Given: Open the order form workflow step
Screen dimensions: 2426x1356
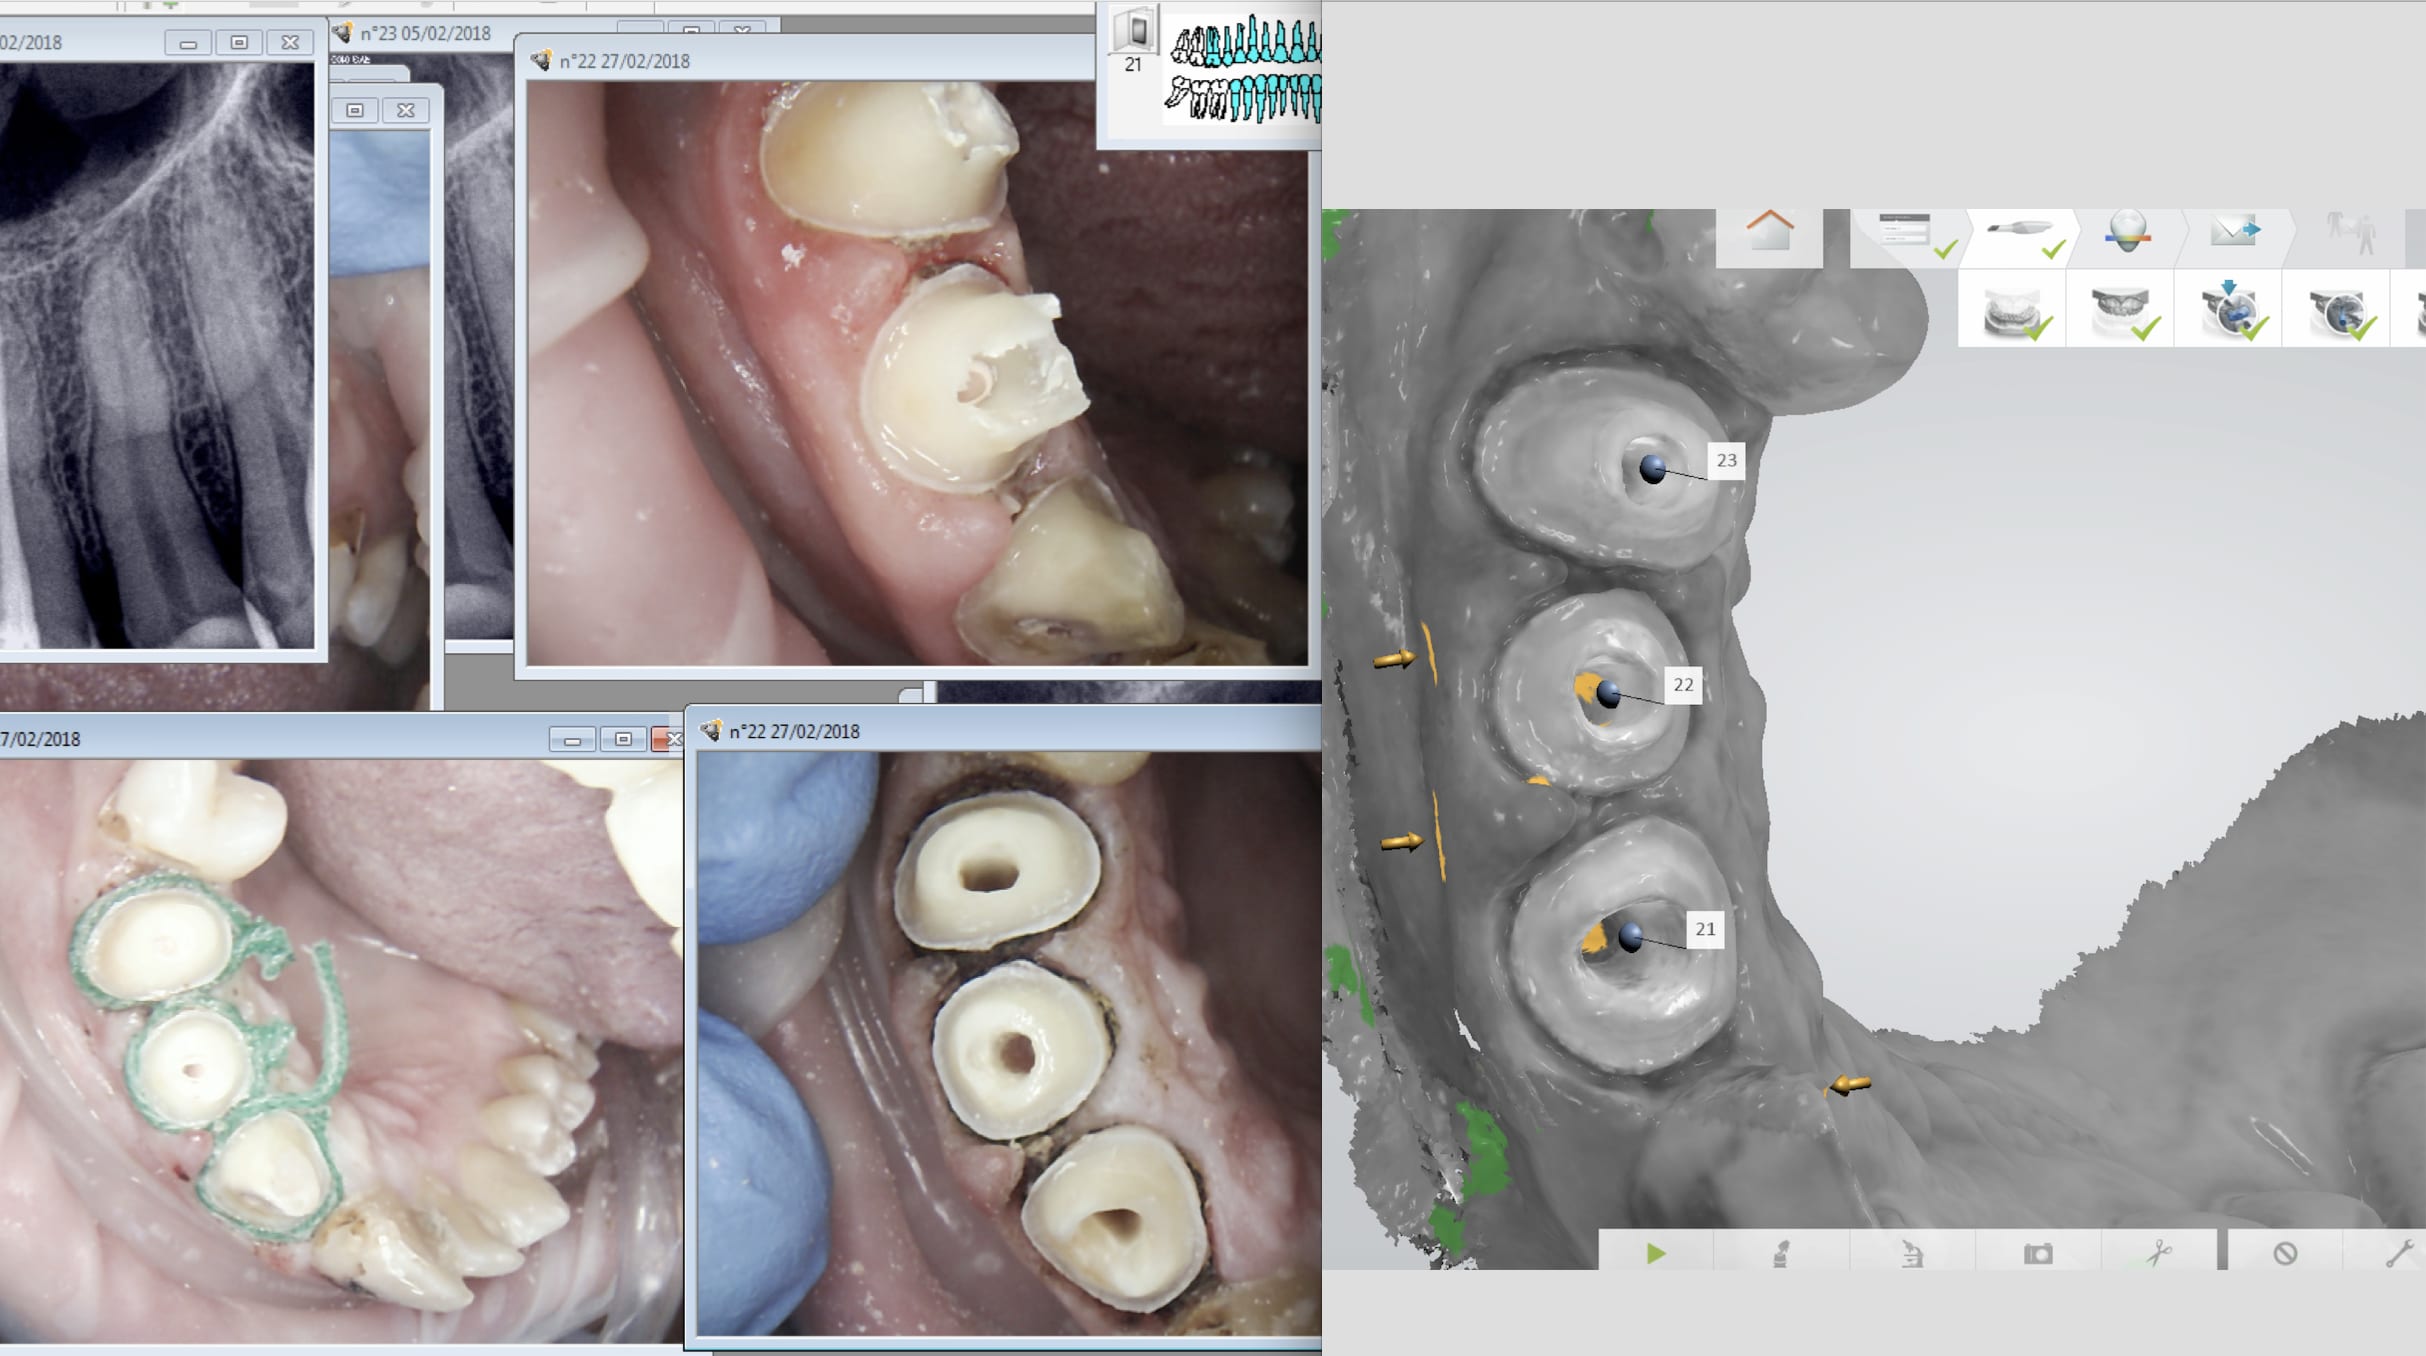Looking at the screenshot, I should click(x=1905, y=232).
